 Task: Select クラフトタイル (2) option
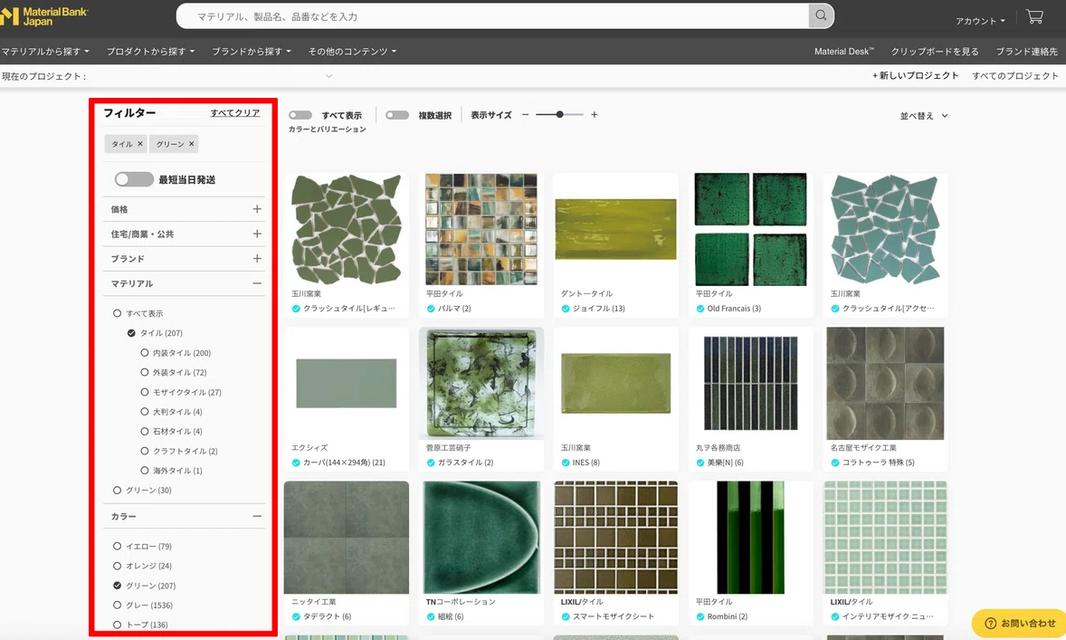[144, 452]
